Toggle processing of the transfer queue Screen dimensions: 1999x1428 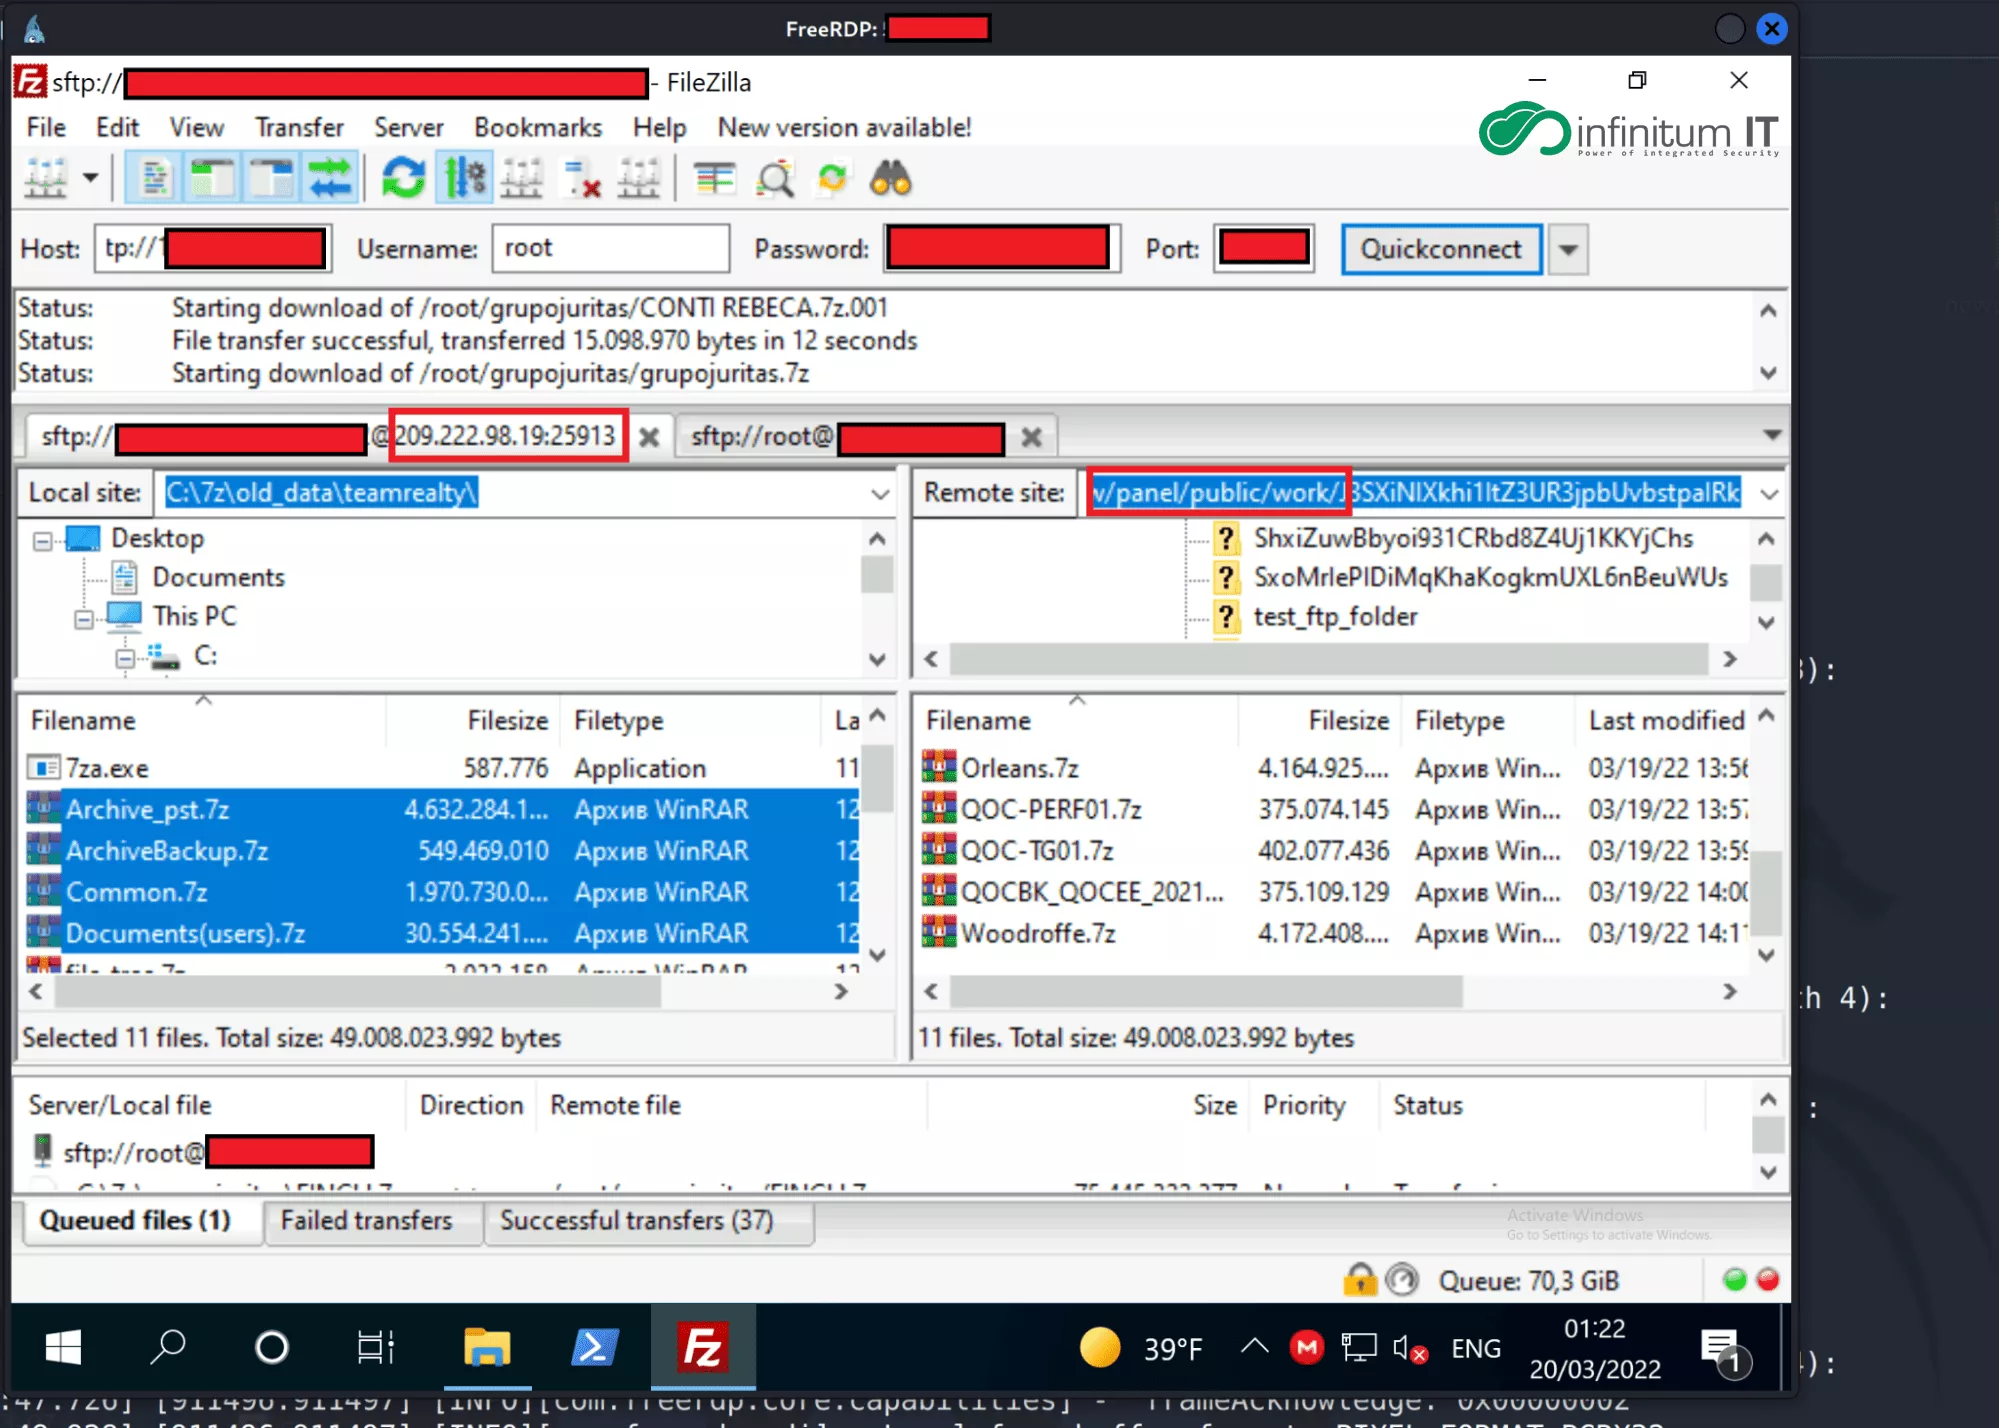pyautogui.click(x=464, y=180)
